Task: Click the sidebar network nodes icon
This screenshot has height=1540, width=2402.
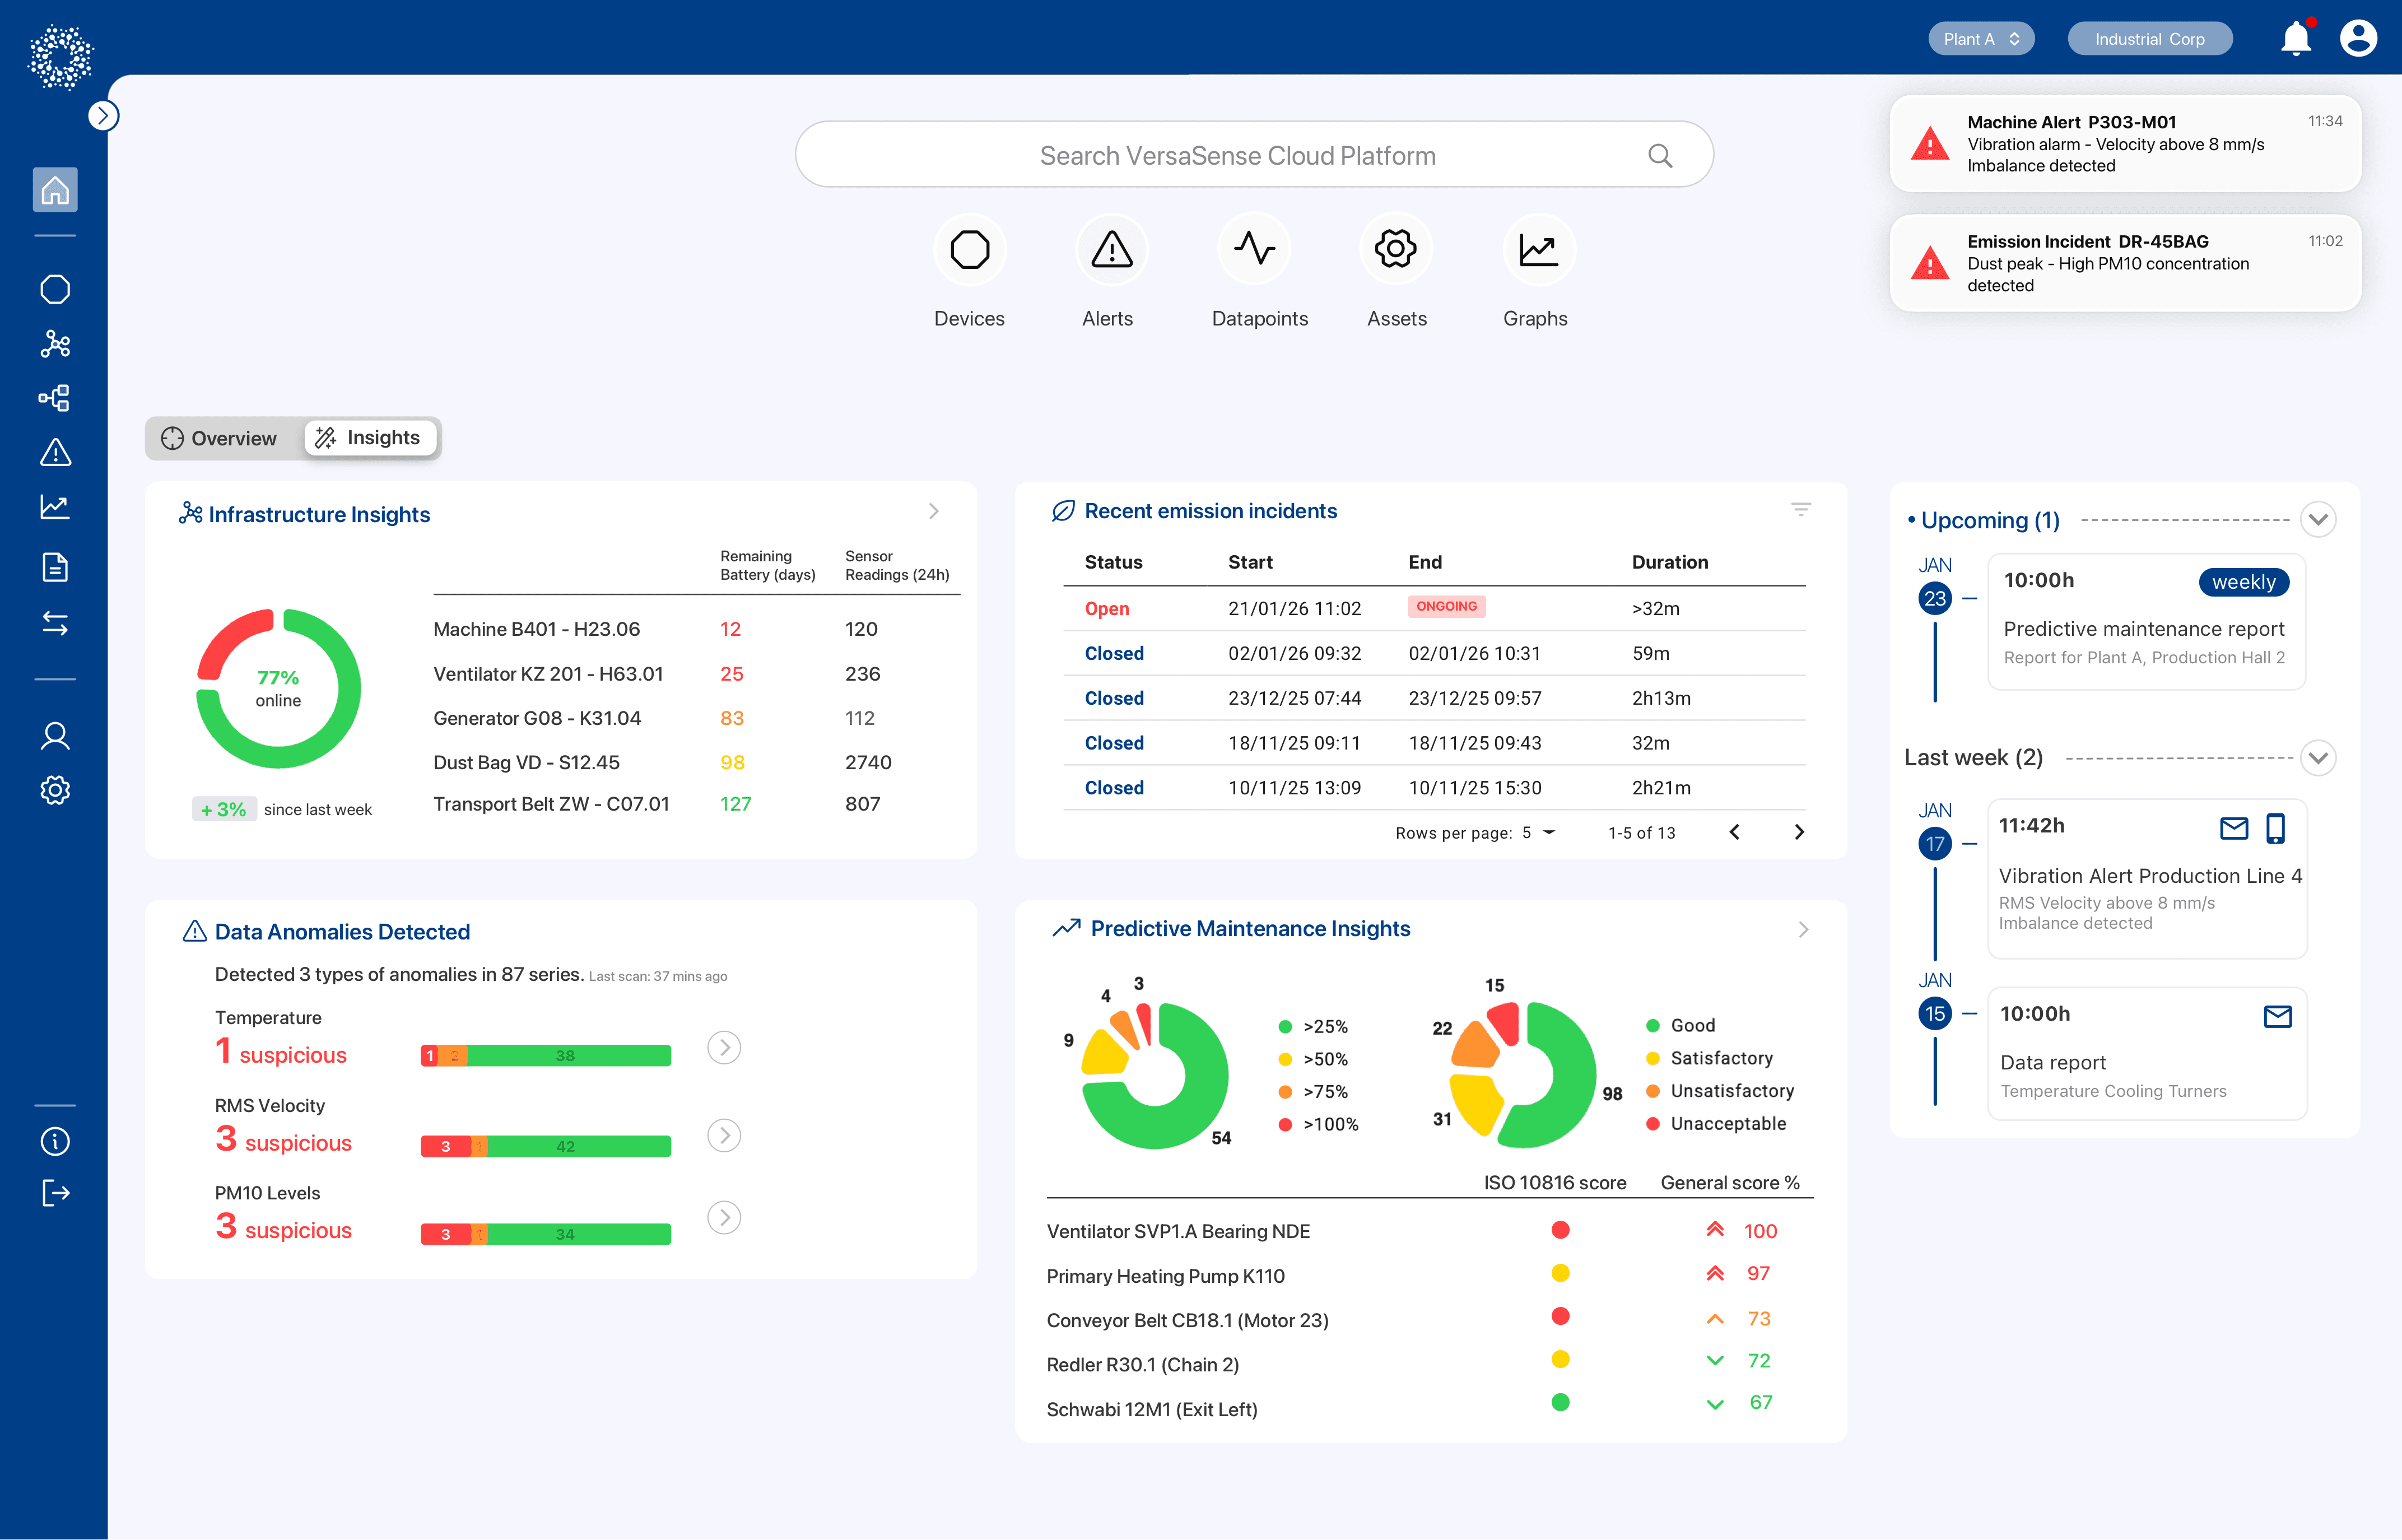Action: click(55, 345)
